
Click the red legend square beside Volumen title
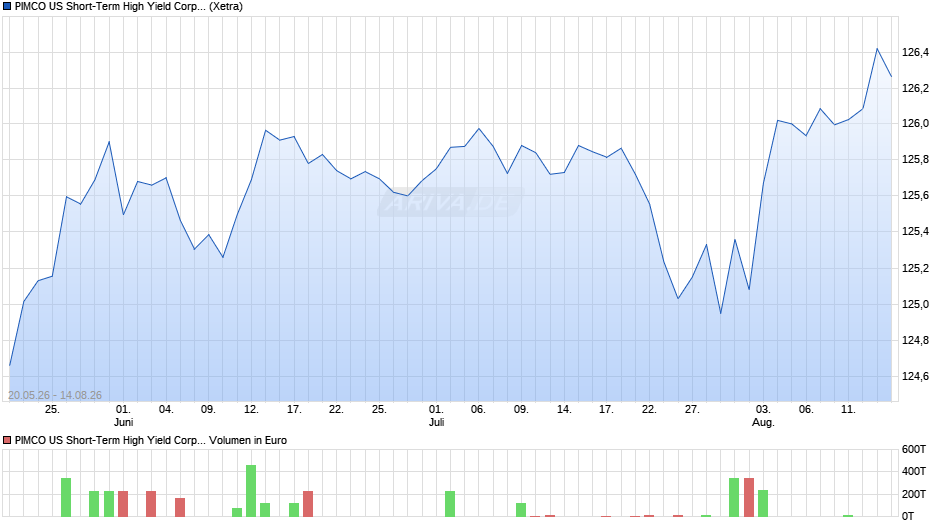(7, 440)
